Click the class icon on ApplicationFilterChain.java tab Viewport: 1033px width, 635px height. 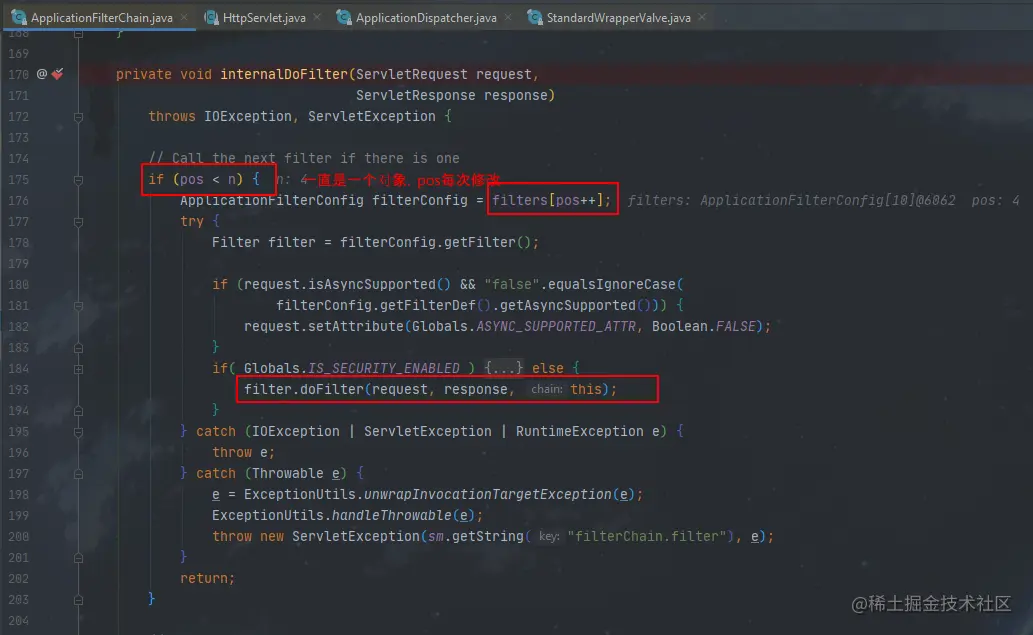19,17
